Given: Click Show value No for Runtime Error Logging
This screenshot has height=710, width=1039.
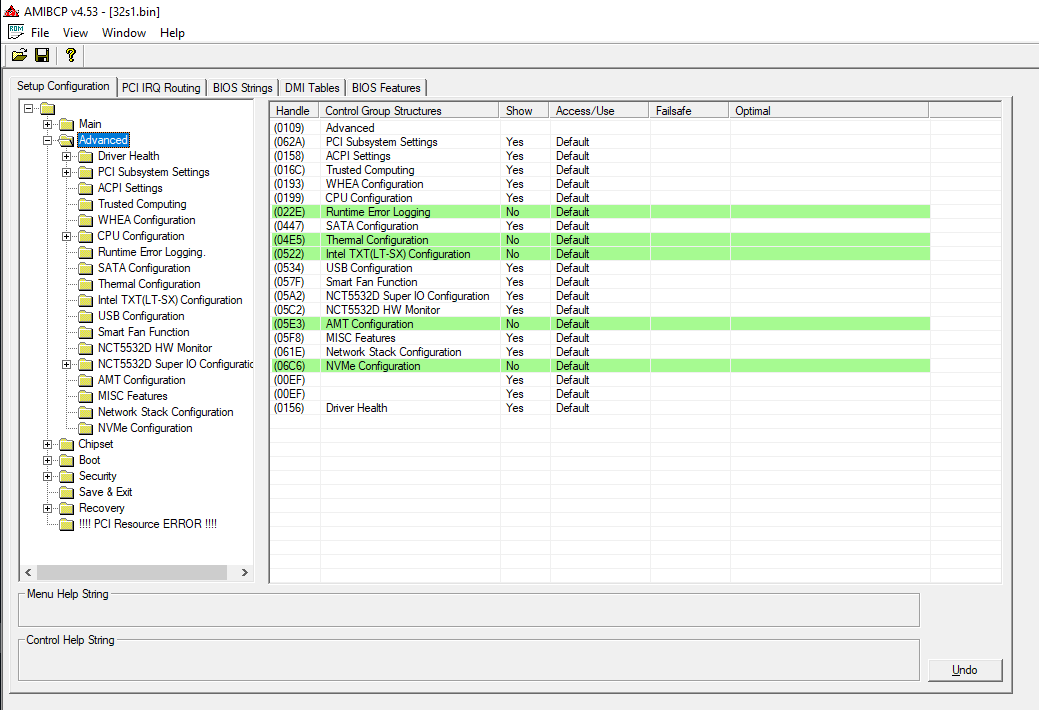Looking at the screenshot, I should [x=513, y=212].
